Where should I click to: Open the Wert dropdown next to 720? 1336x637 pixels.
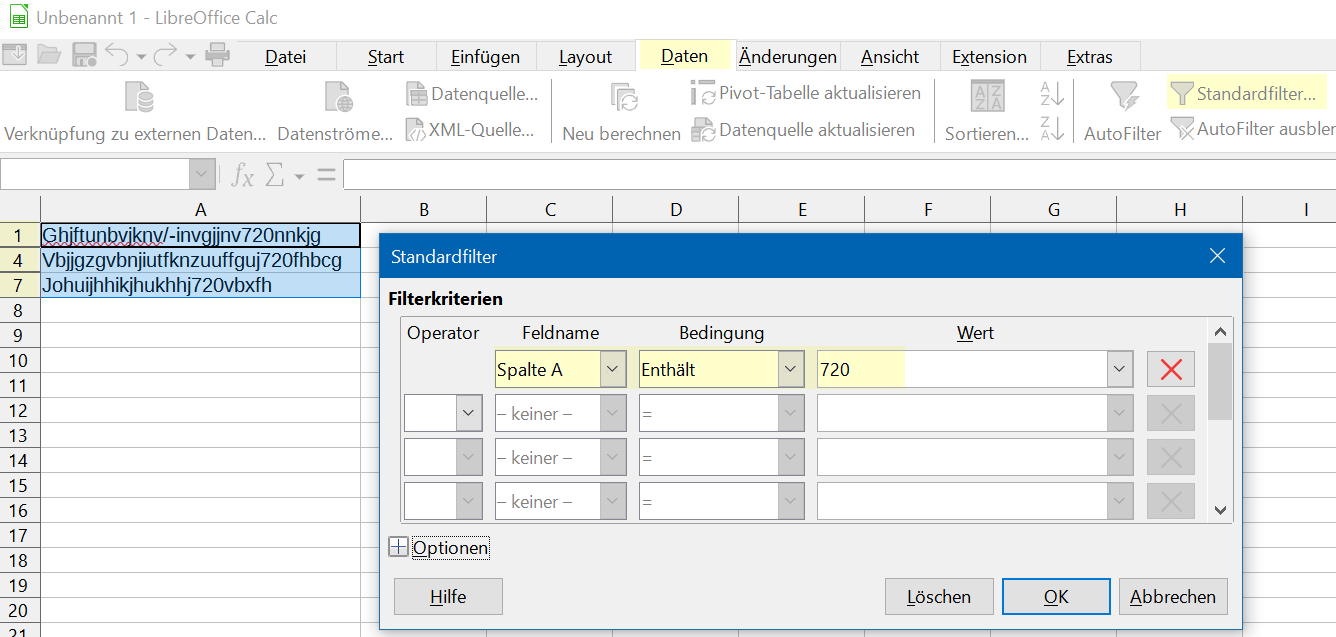pos(1118,368)
